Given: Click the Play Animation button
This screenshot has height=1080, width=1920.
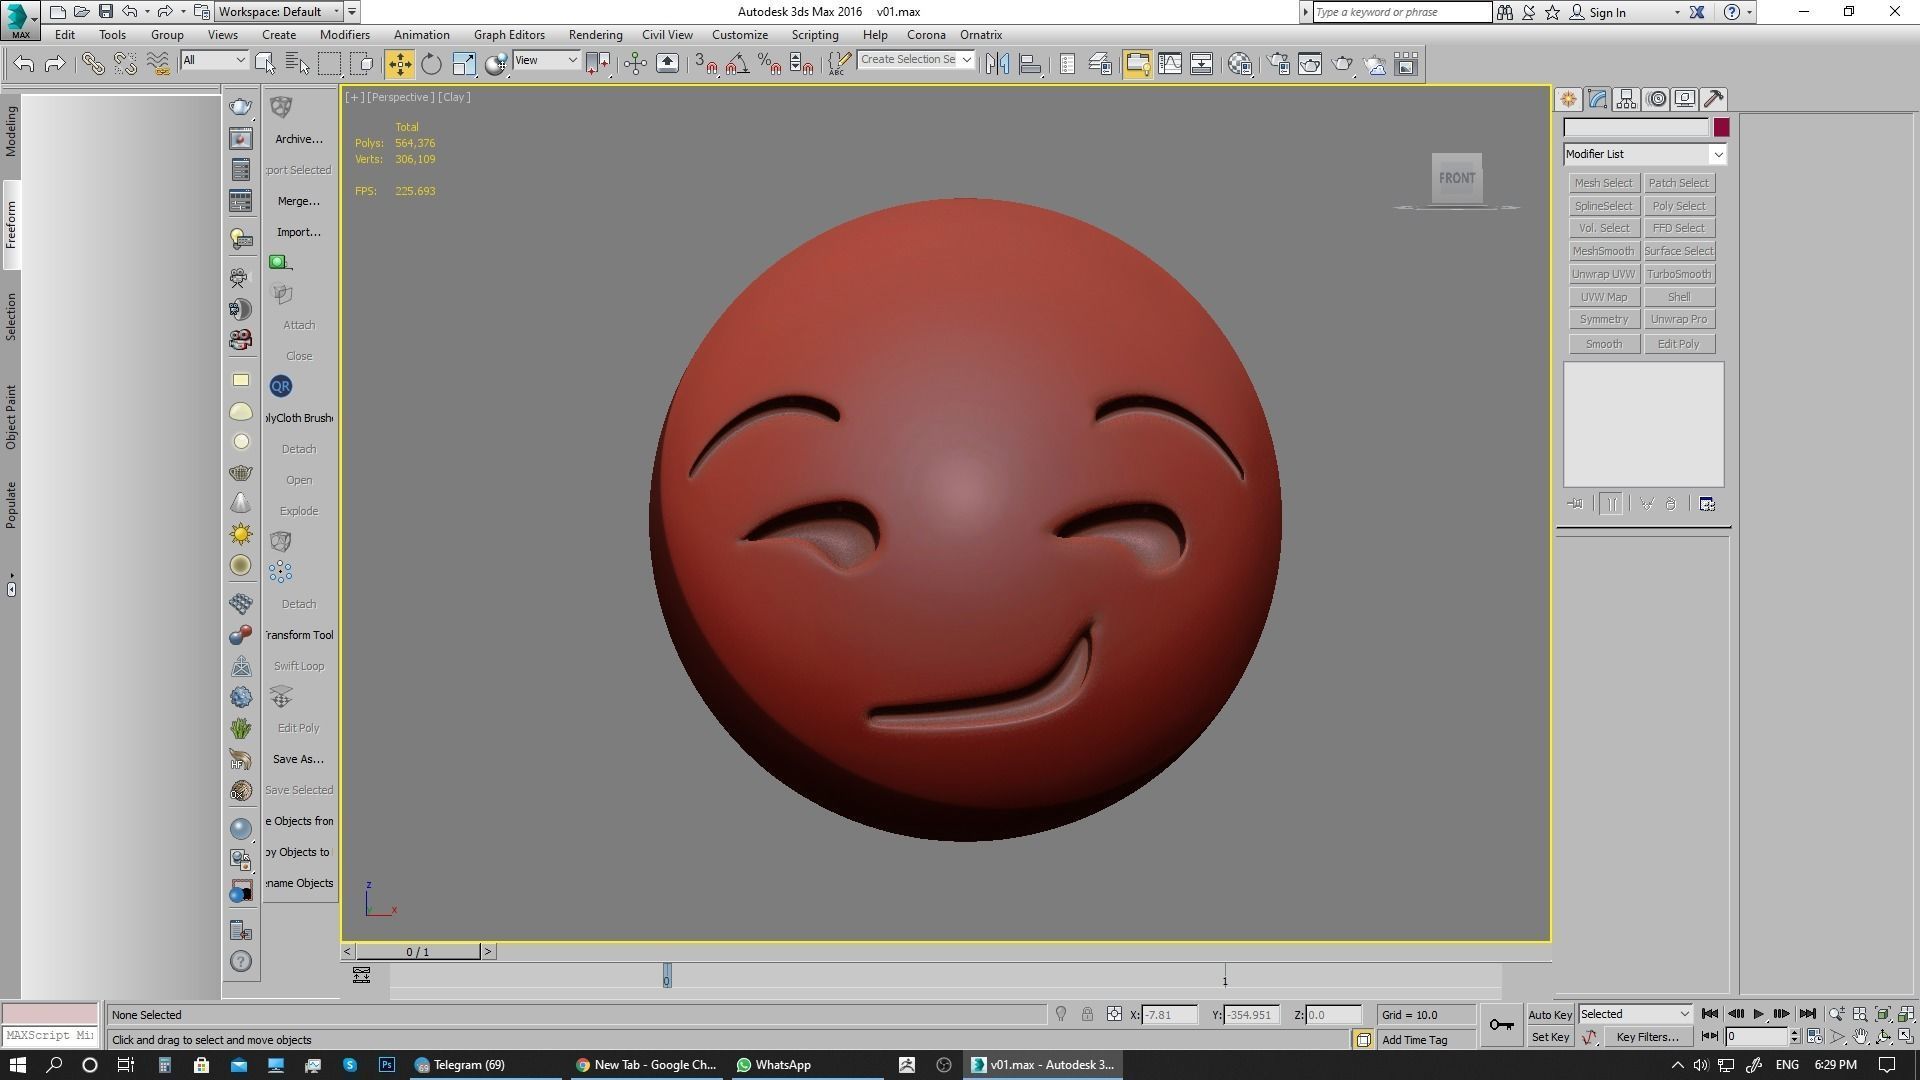Looking at the screenshot, I should [1759, 1014].
